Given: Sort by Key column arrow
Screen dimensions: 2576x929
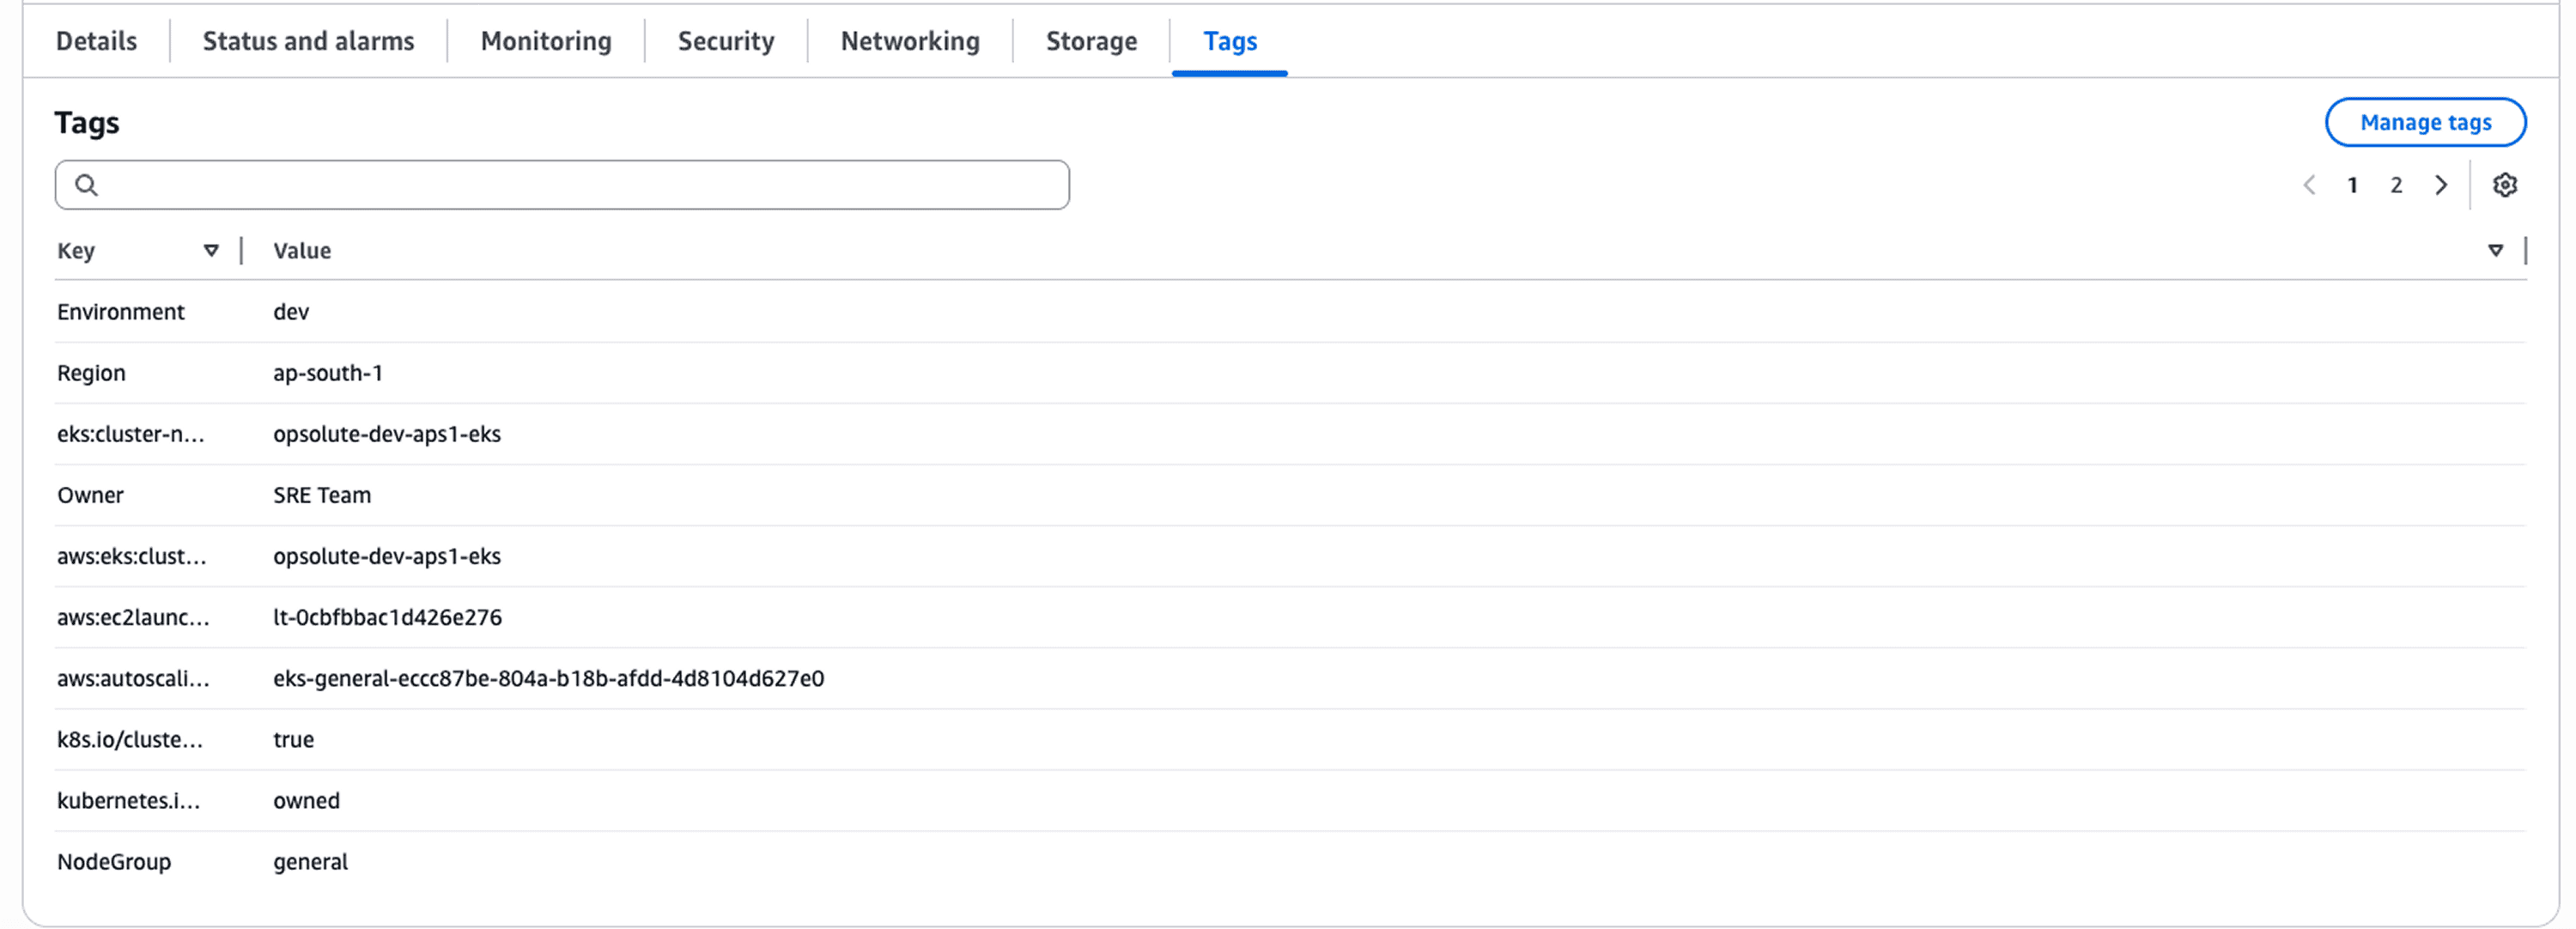Looking at the screenshot, I should tap(211, 250).
